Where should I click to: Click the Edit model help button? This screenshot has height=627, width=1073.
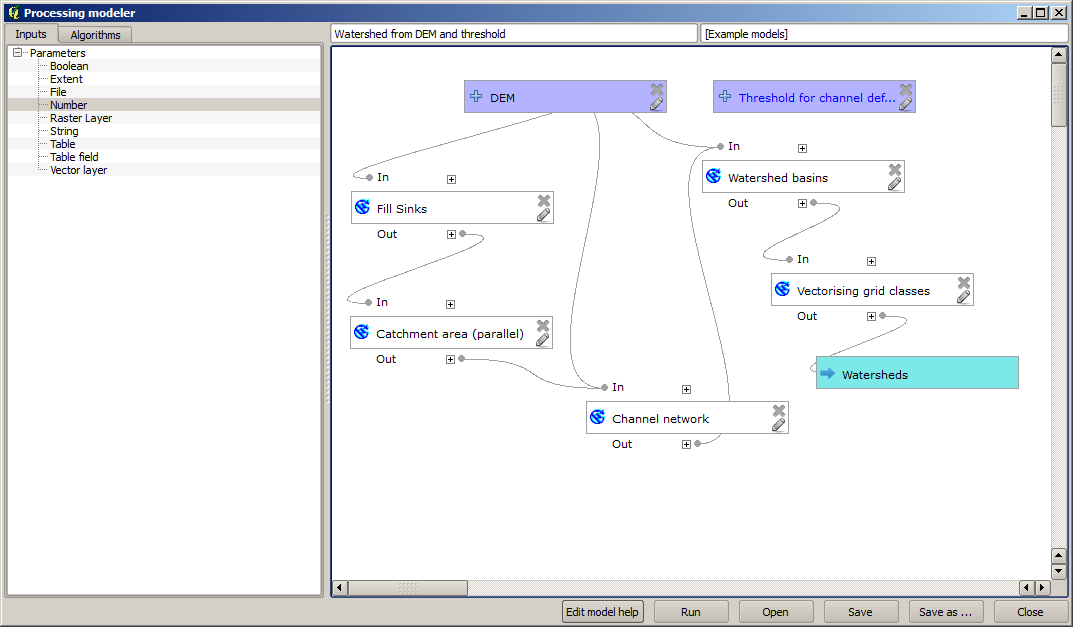(602, 611)
